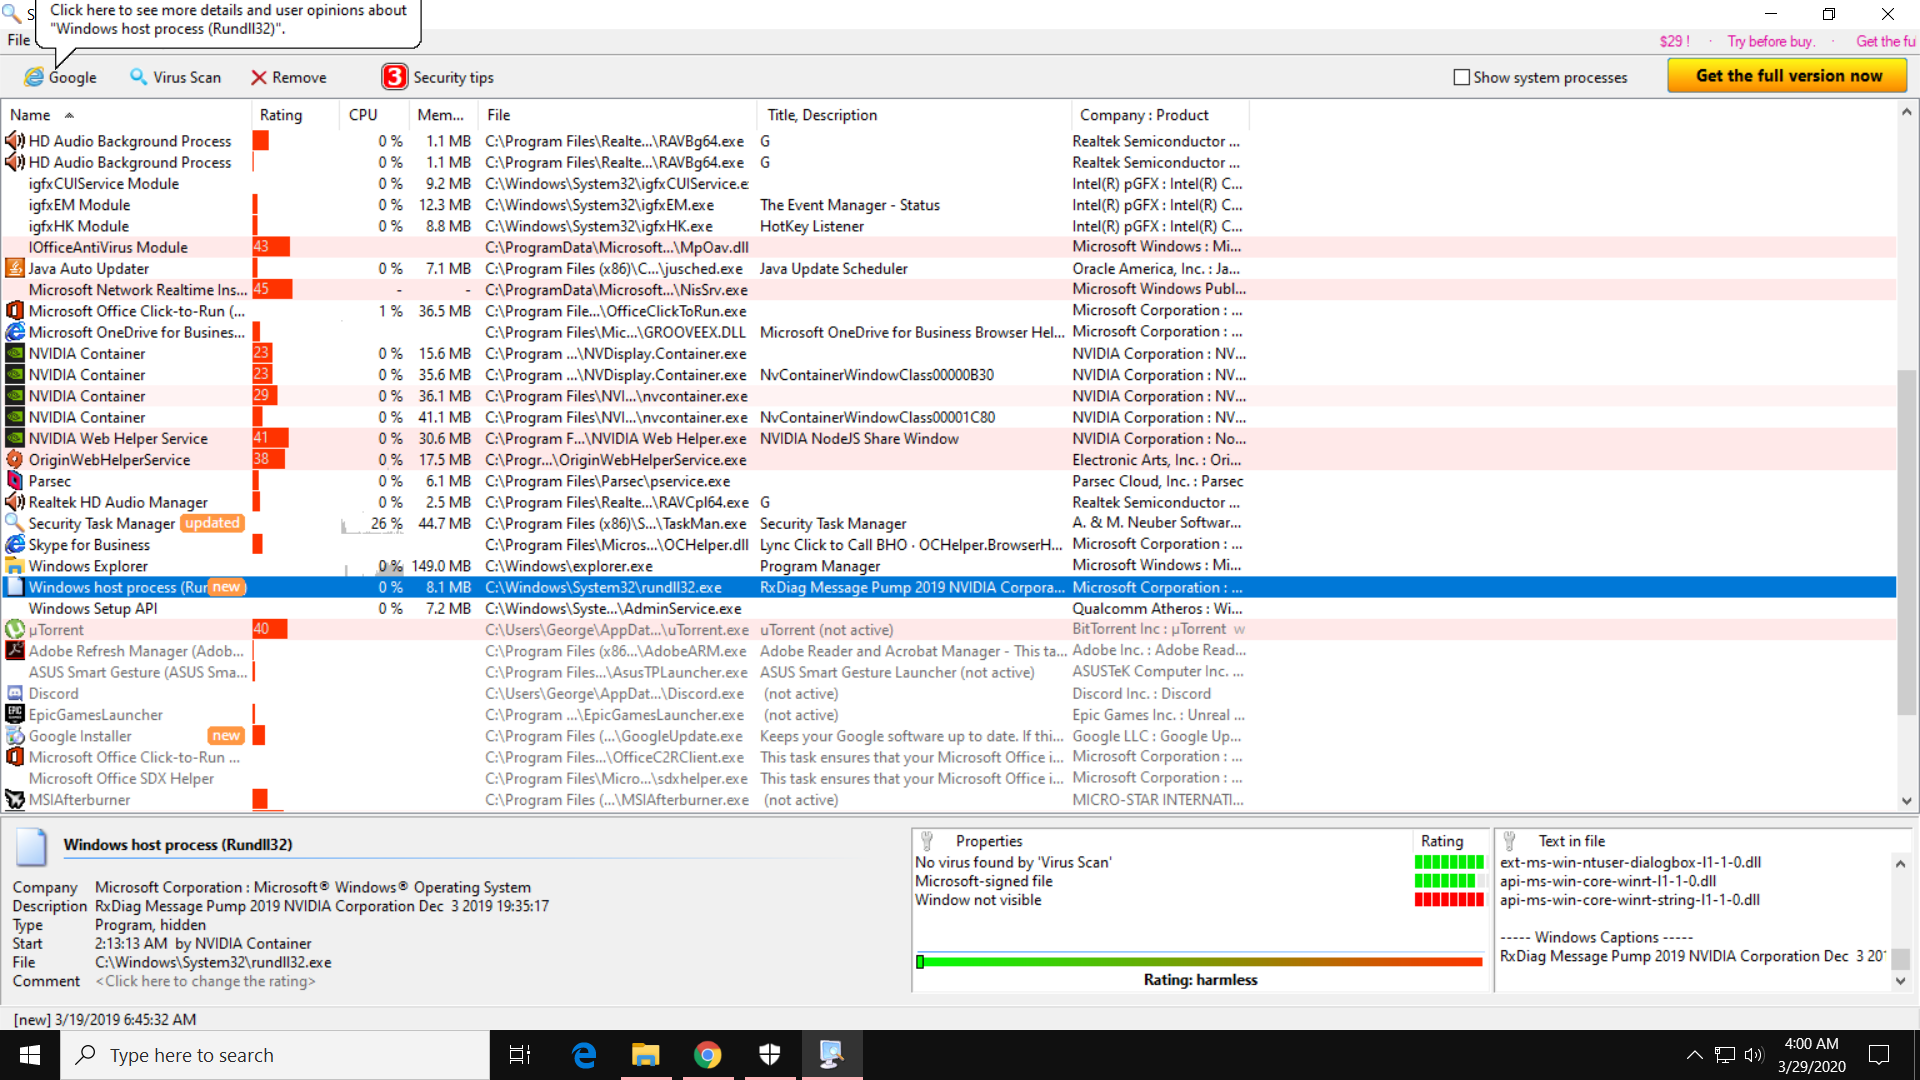
Task: Sort by Title, Description column header
Action: click(x=914, y=115)
